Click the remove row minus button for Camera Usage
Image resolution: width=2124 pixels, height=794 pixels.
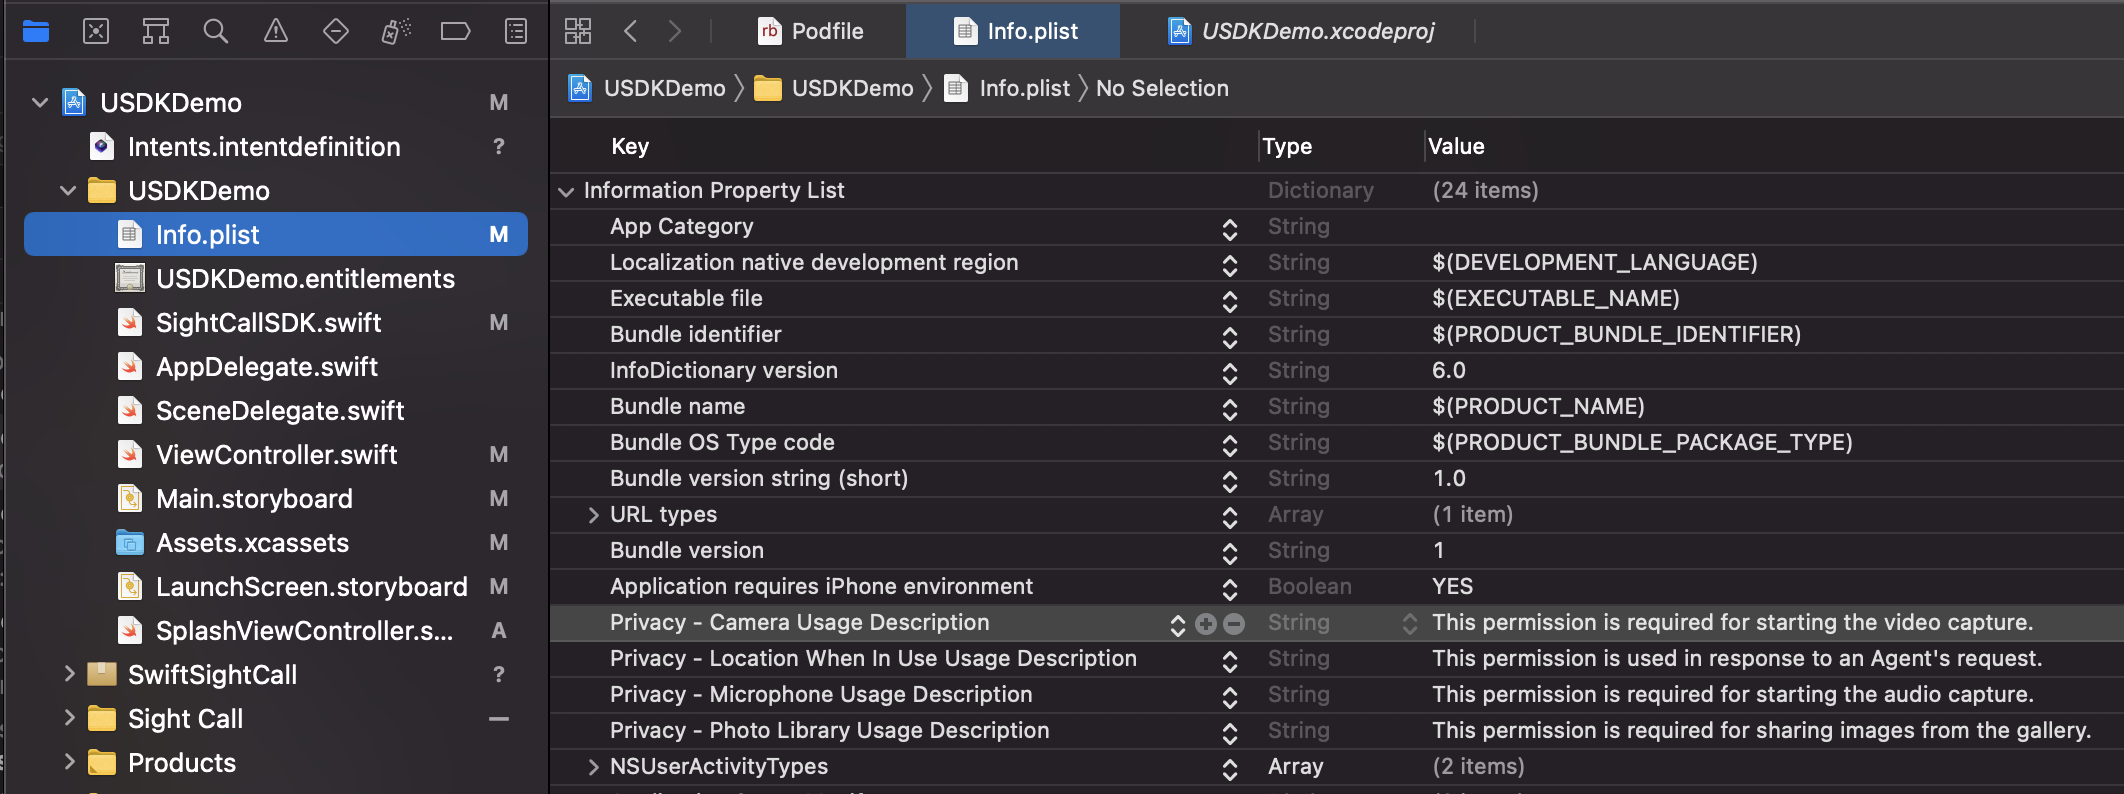pos(1234,624)
